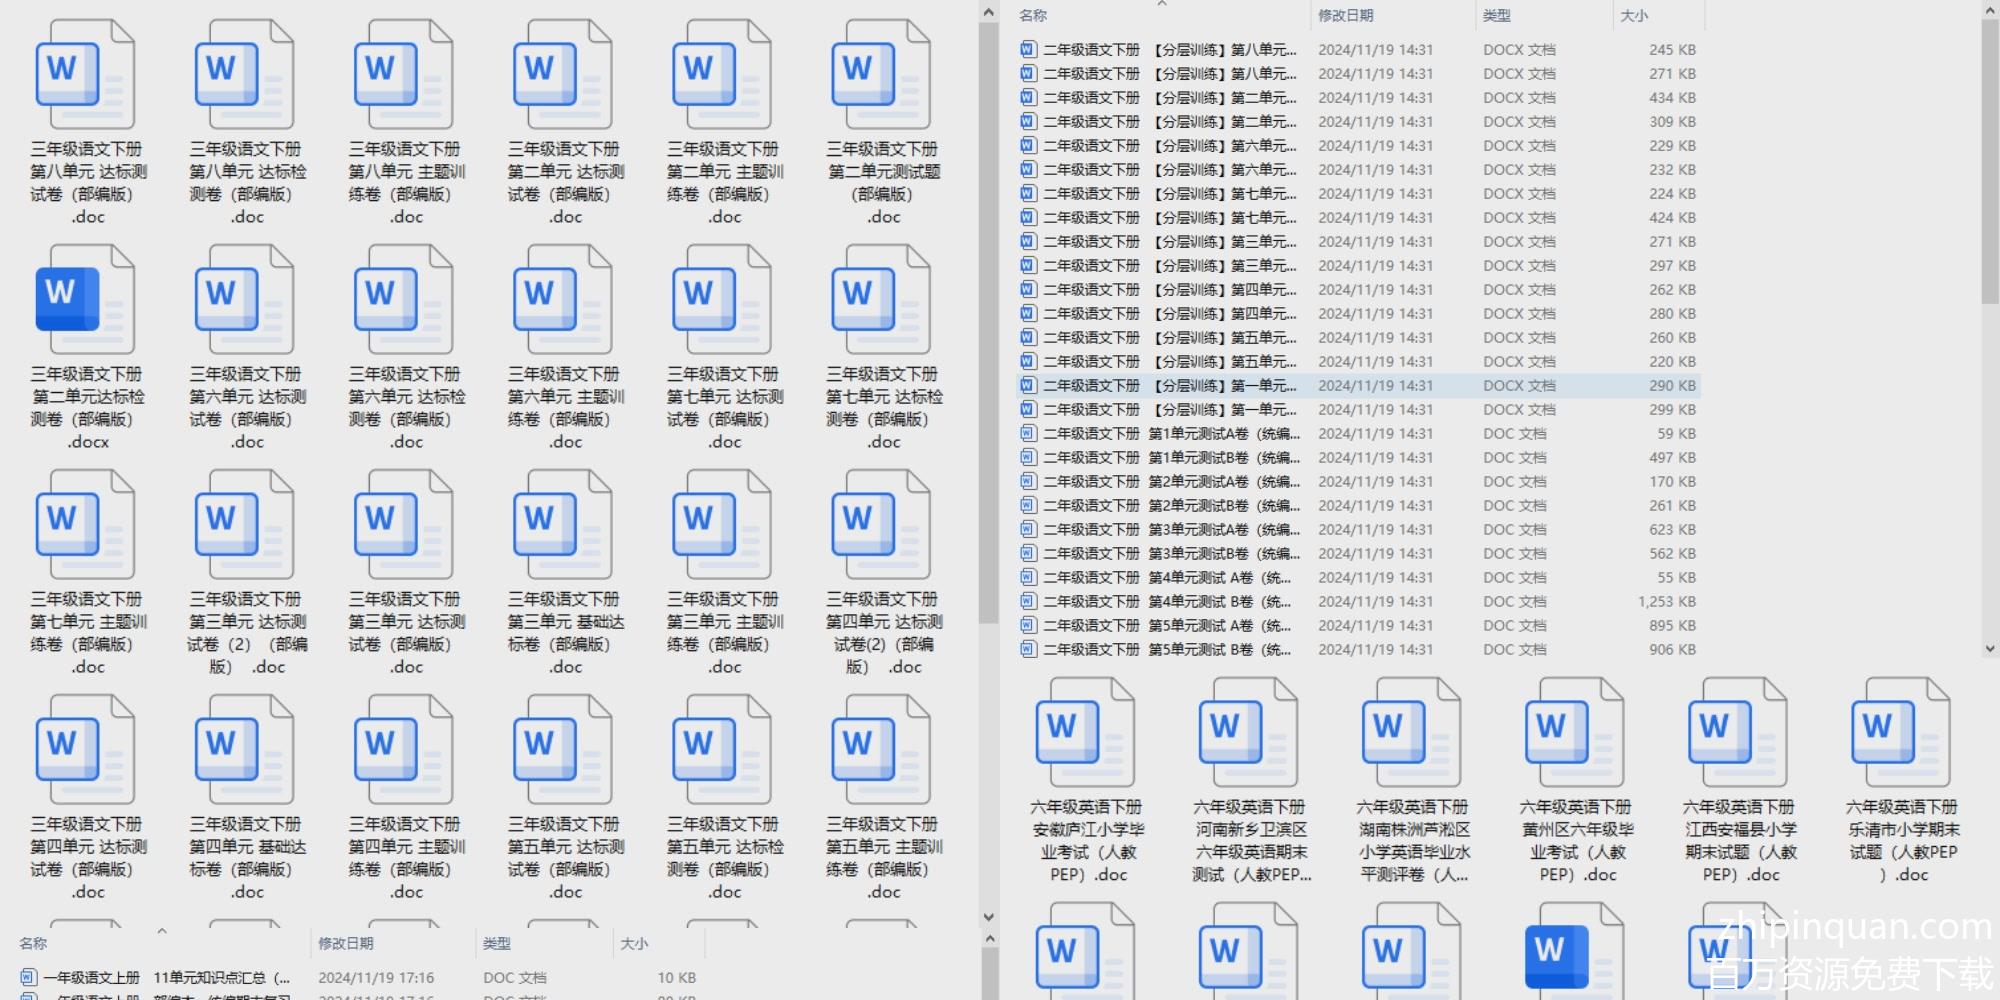Open 六年级英语下册 安徽庐江小学毕业考试 document
Image resolution: width=2000 pixels, height=1000 pixels.
click(1086, 733)
